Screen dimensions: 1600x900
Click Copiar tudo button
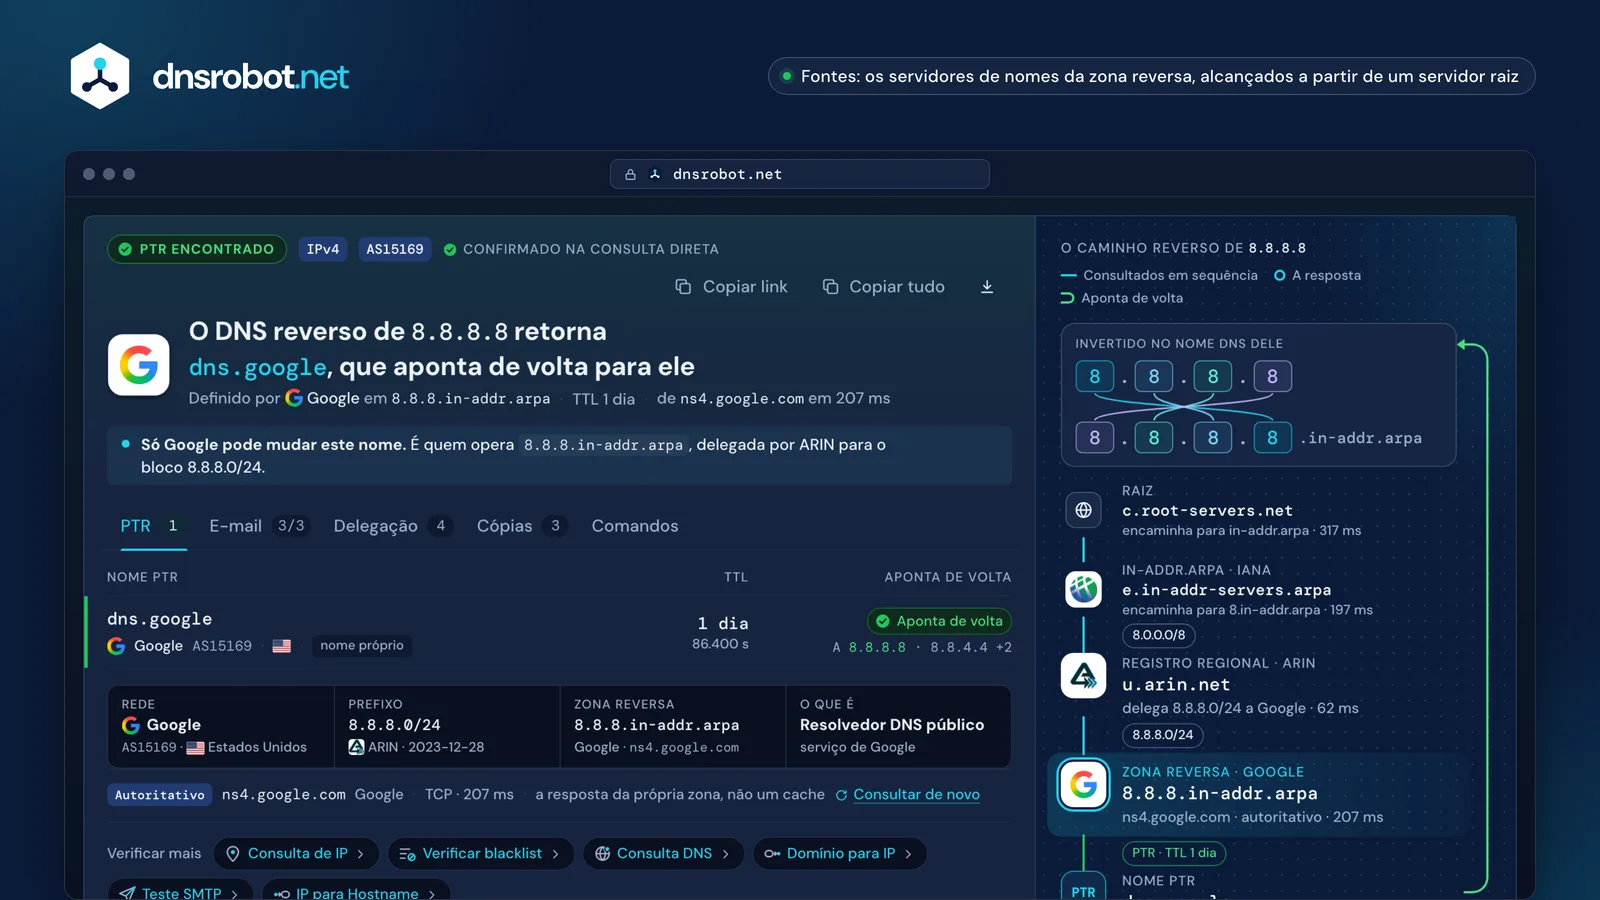tap(884, 287)
